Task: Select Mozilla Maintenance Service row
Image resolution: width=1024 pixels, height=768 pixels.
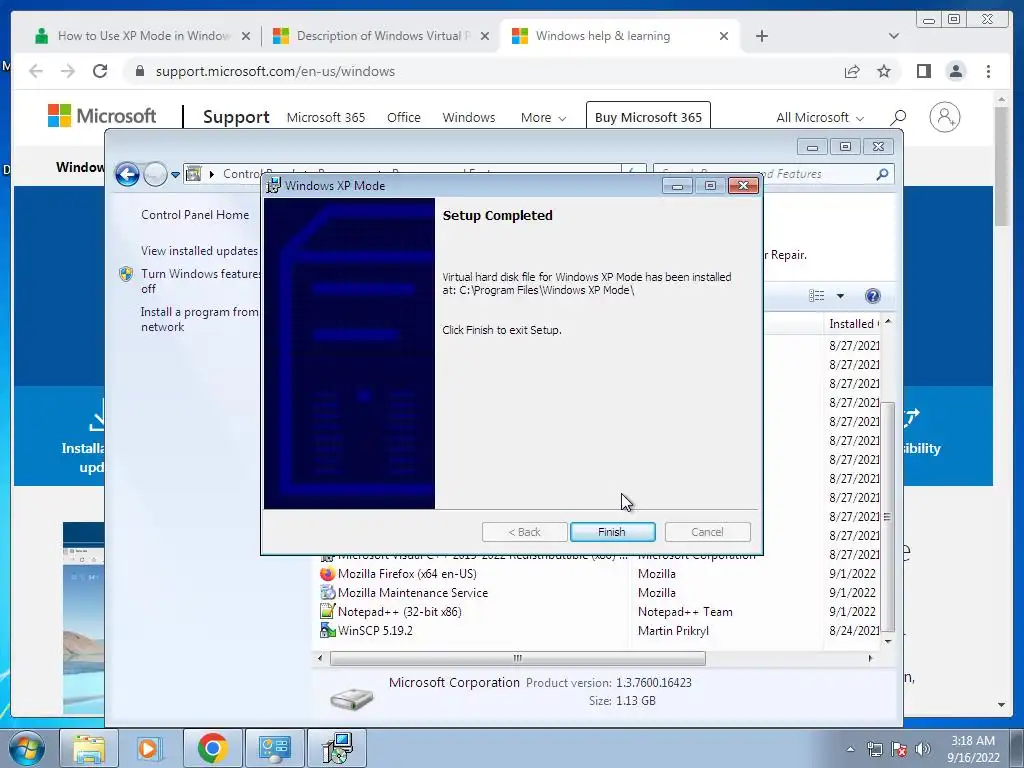Action: coord(599,592)
